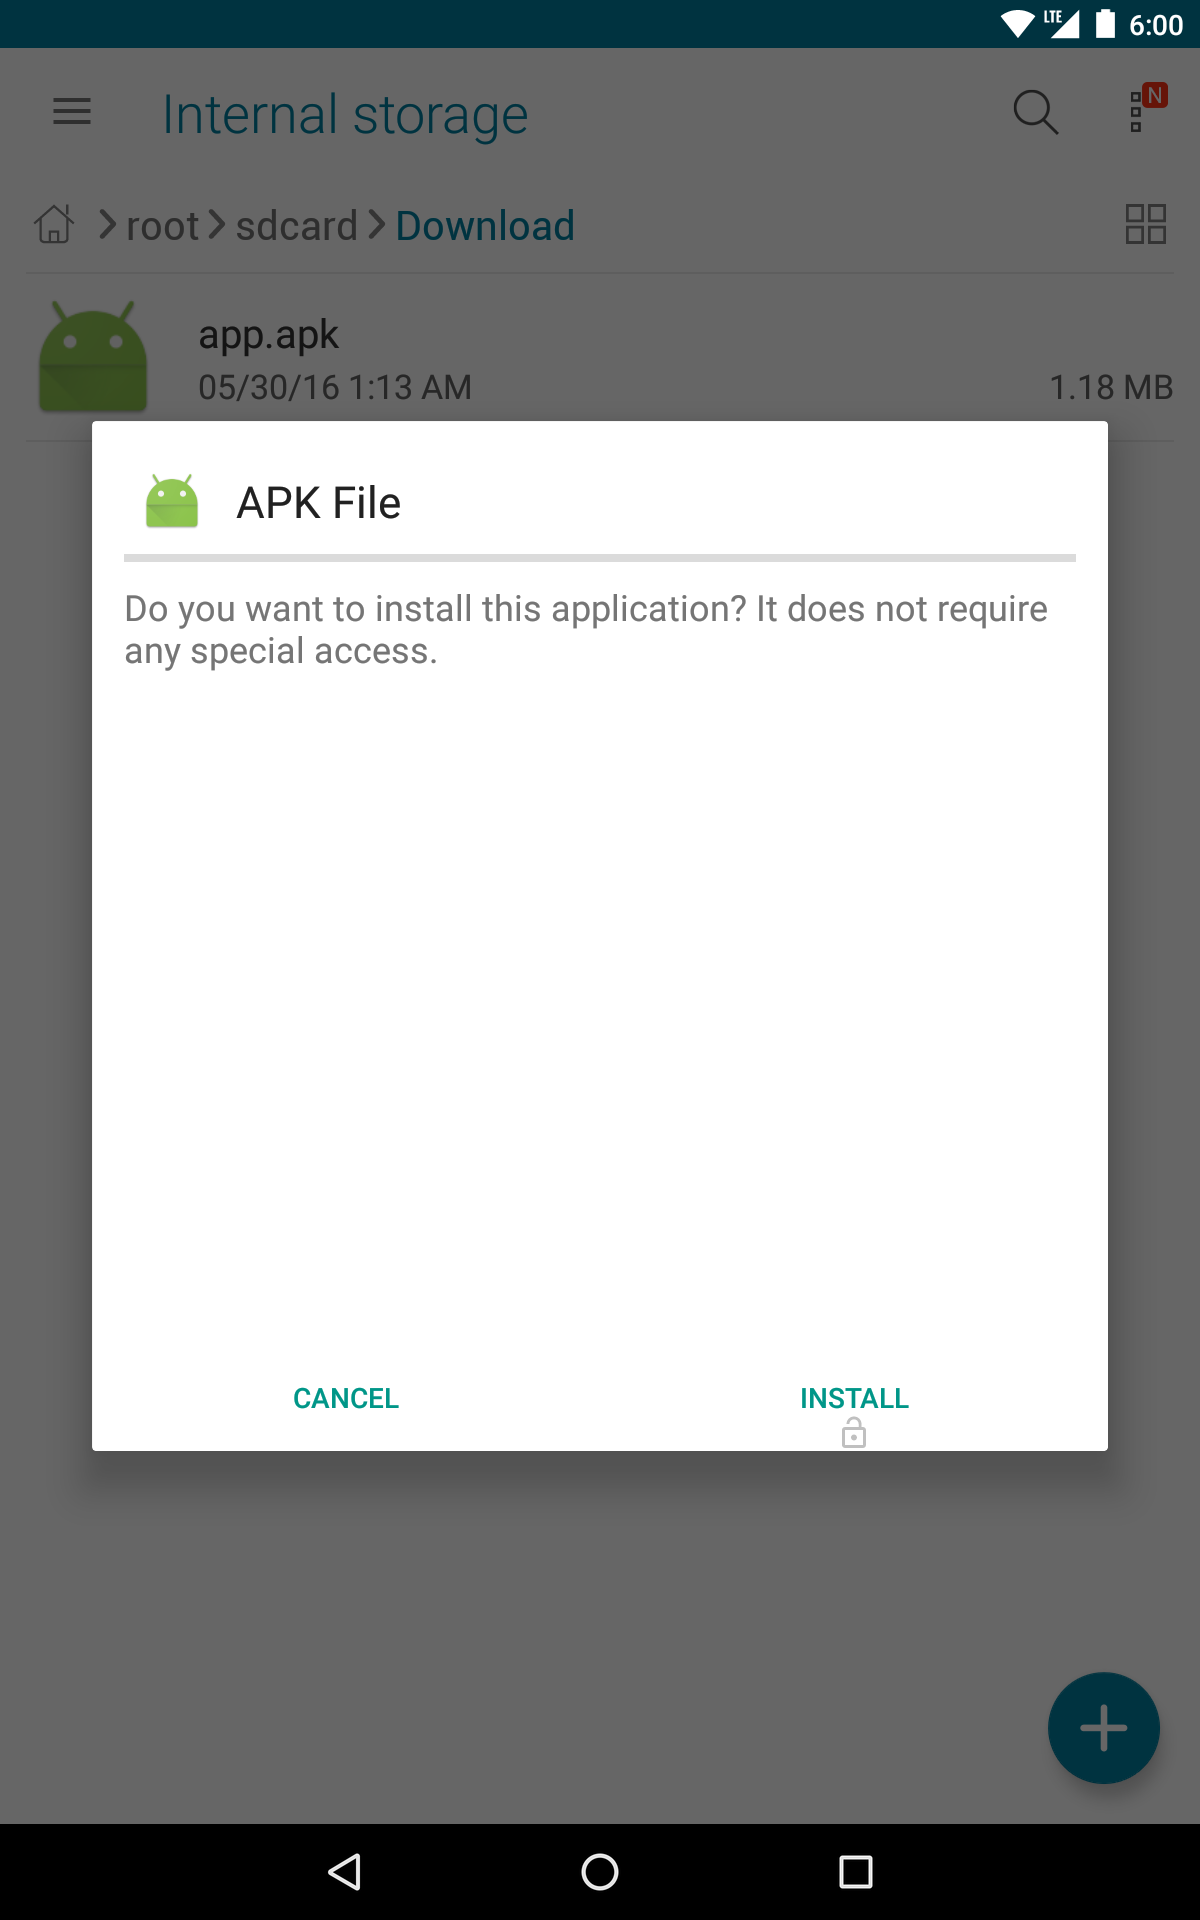Expand chevron between sdcard and Download
The width and height of the screenshot is (1200, 1920).
point(377,224)
